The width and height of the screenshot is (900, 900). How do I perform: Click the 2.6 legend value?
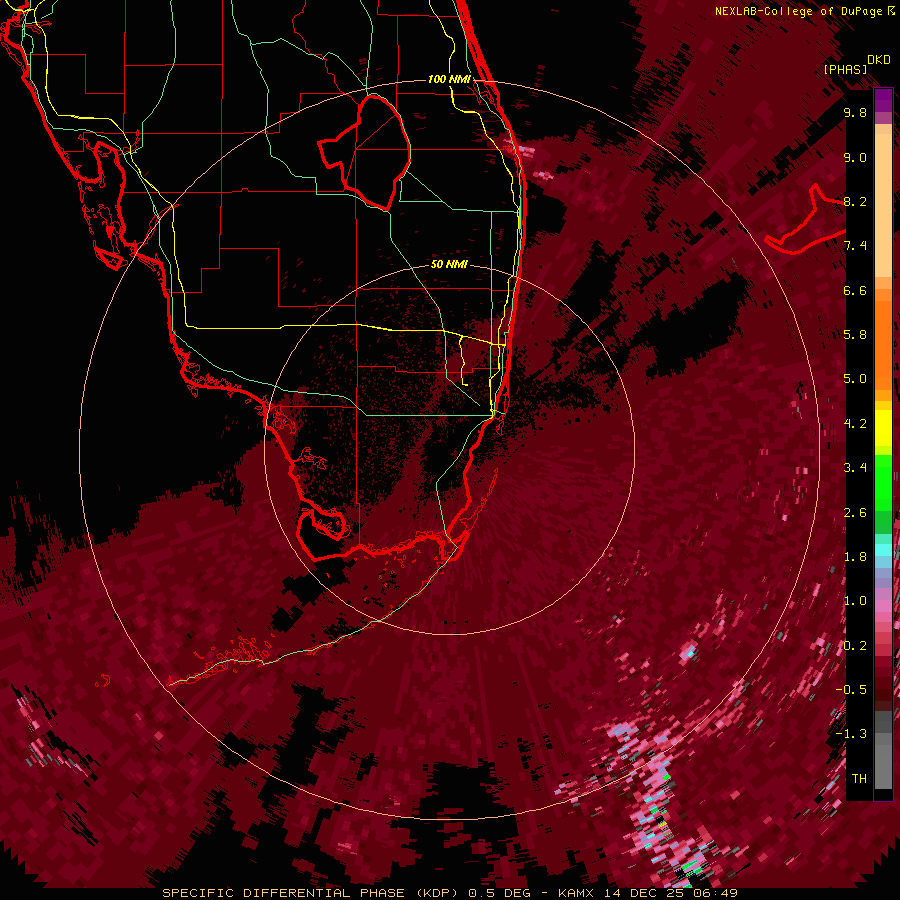coord(855,513)
